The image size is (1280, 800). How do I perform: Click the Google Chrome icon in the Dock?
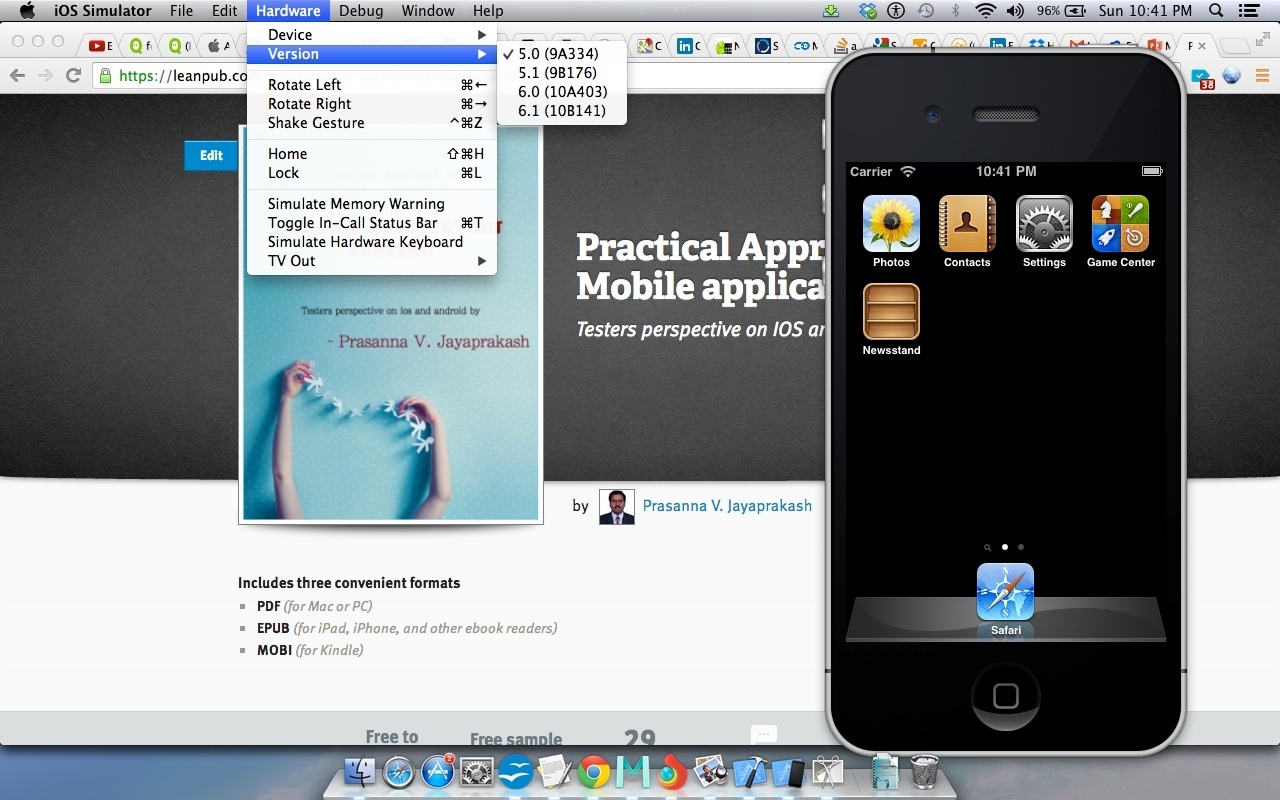tap(593, 773)
